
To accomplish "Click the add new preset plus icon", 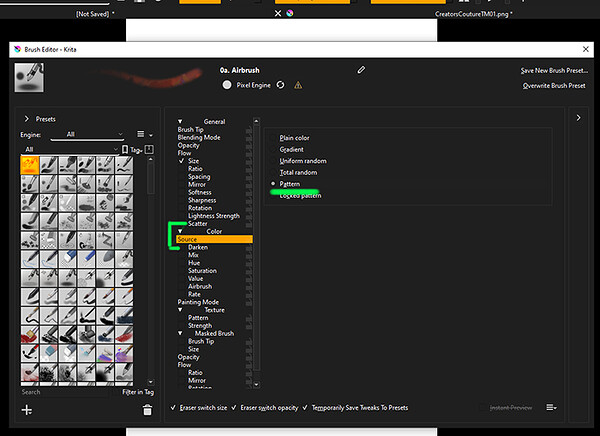I will click(x=27, y=410).
